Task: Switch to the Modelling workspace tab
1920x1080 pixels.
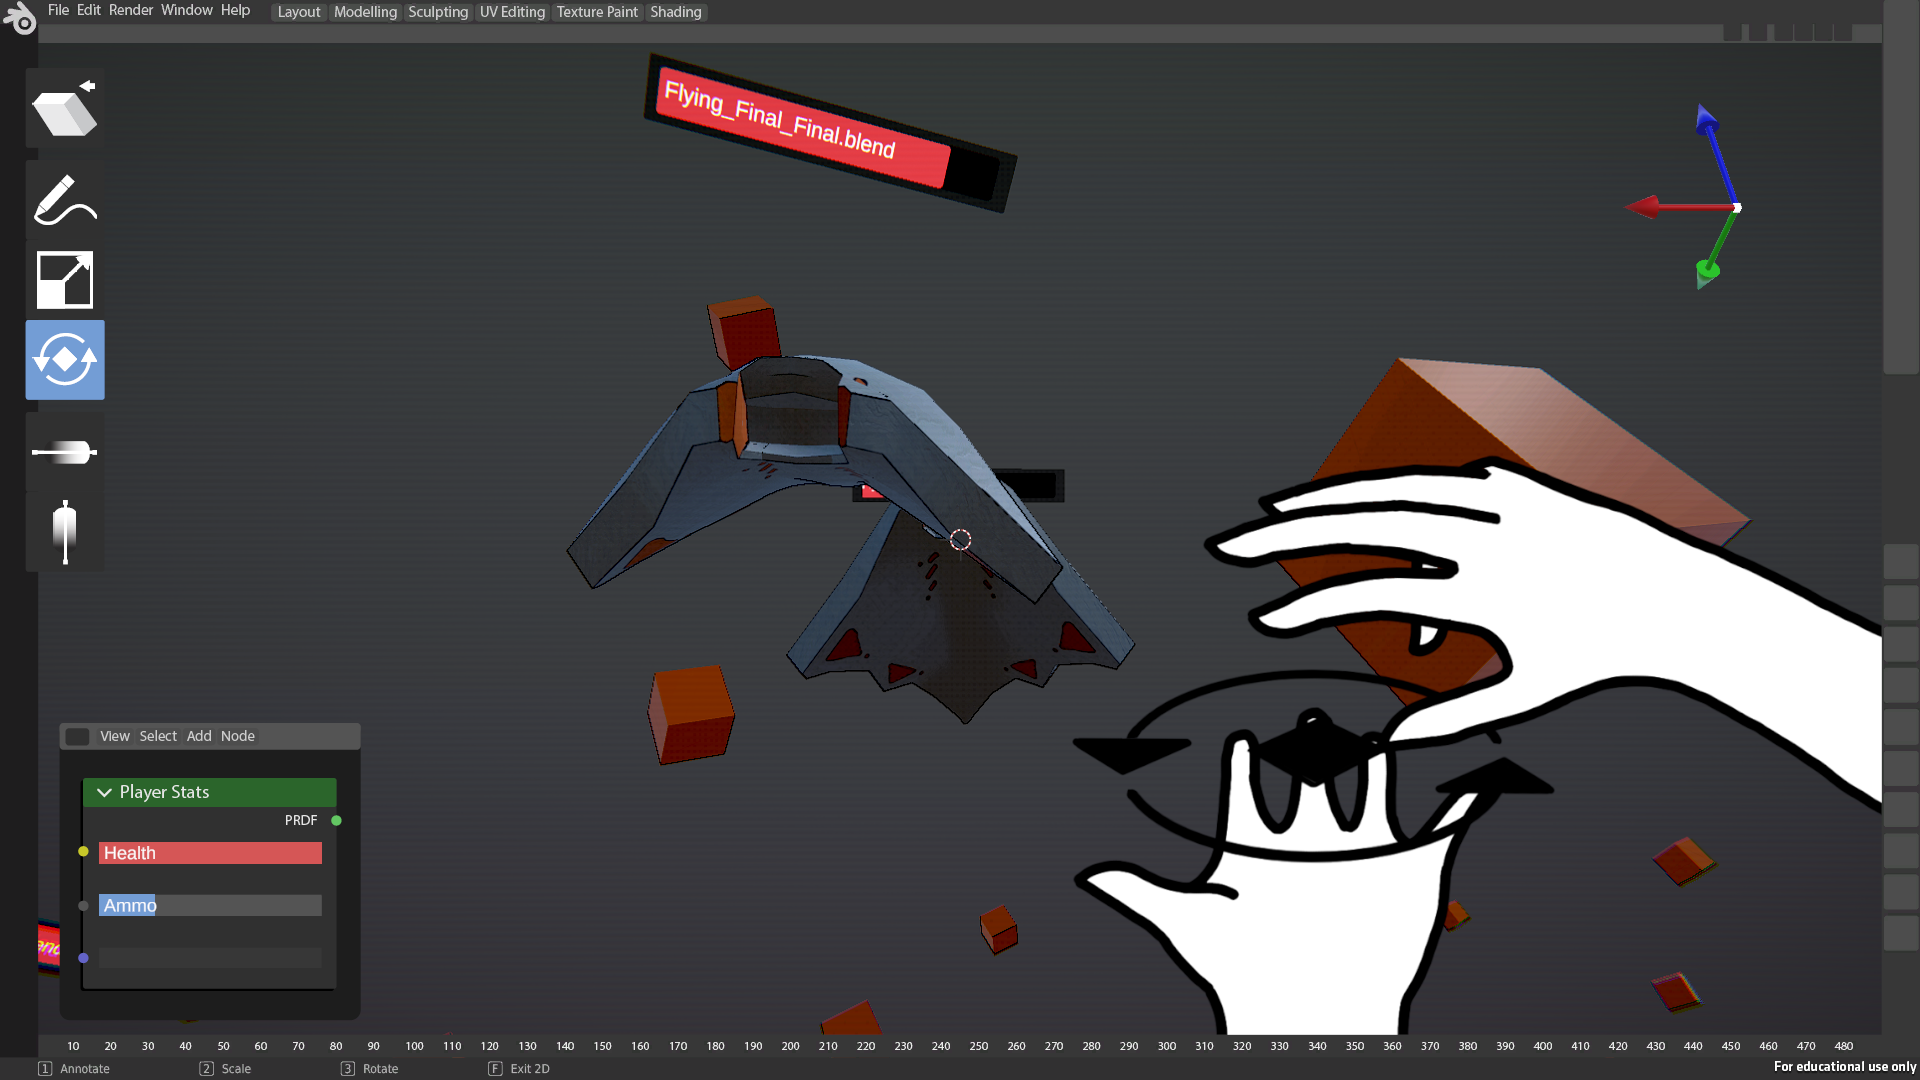Action: coord(365,12)
